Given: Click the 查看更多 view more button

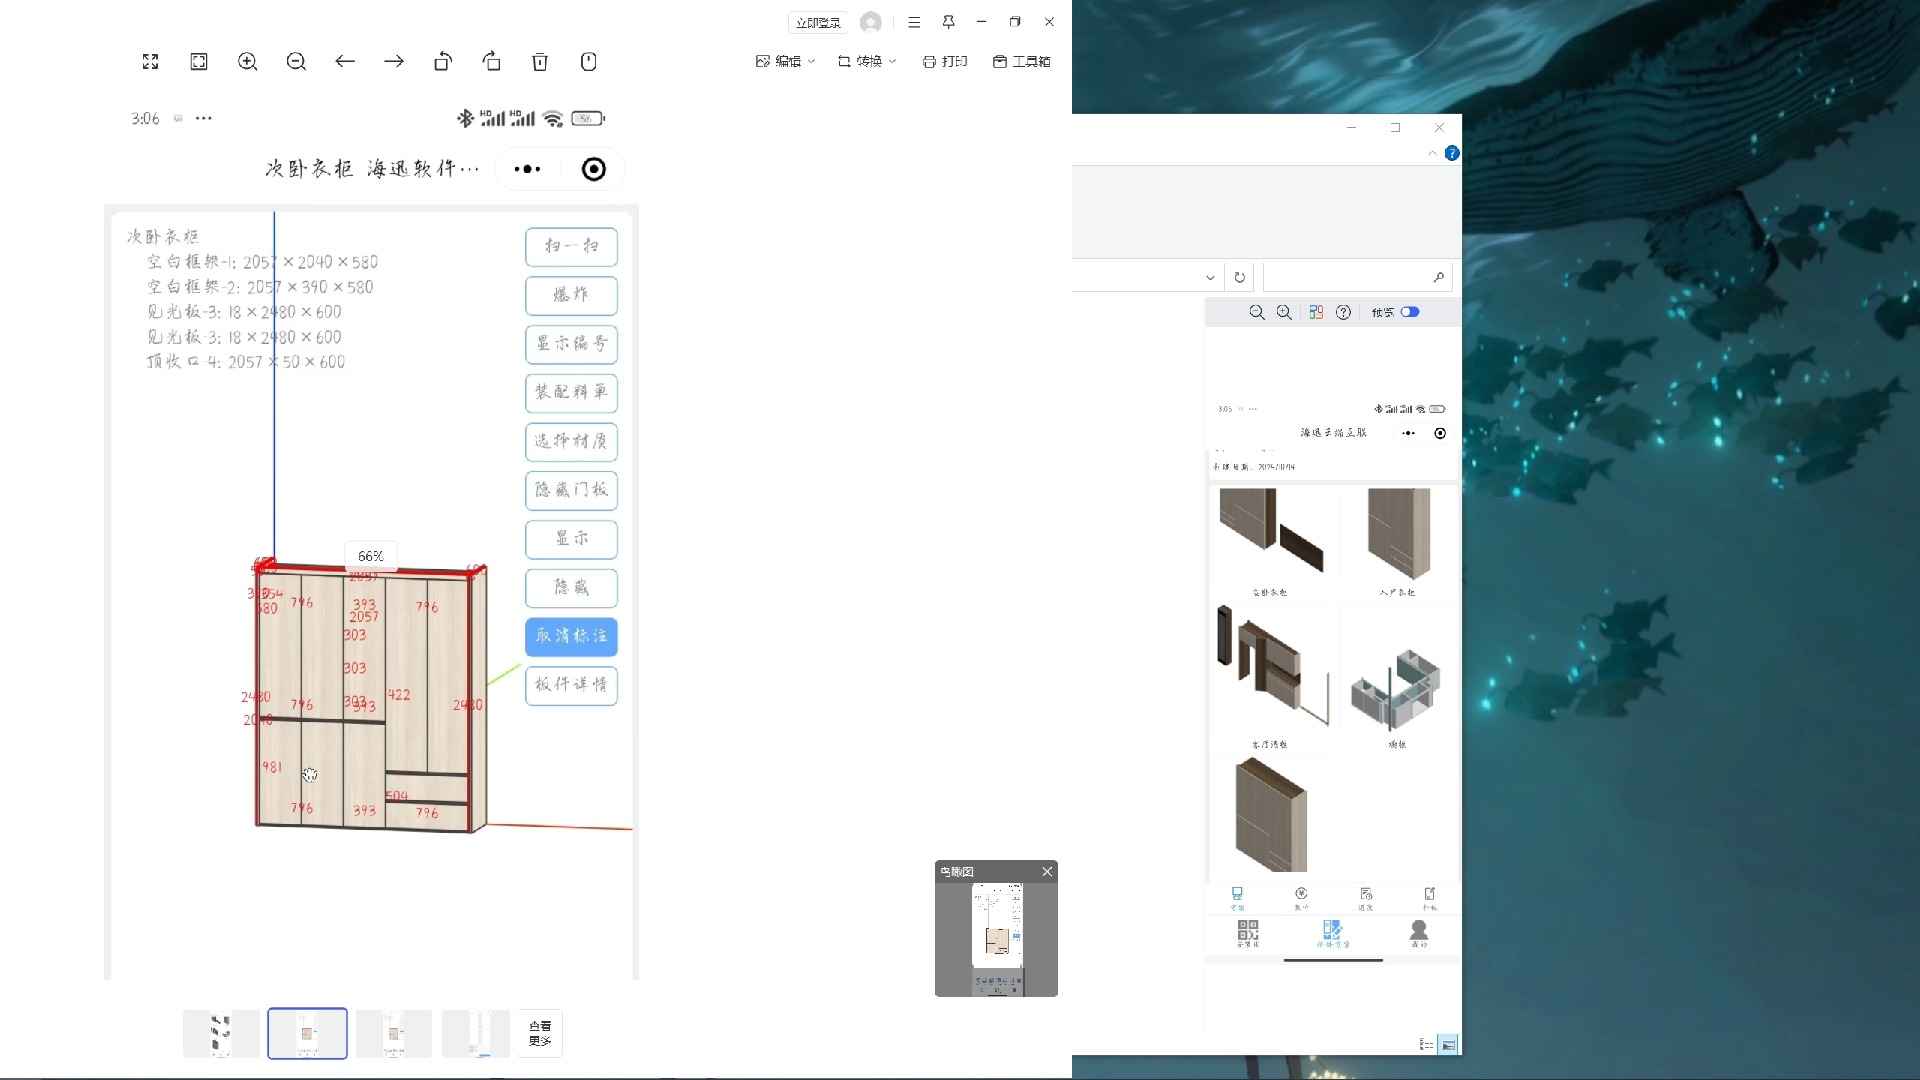Looking at the screenshot, I should [x=540, y=1034].
